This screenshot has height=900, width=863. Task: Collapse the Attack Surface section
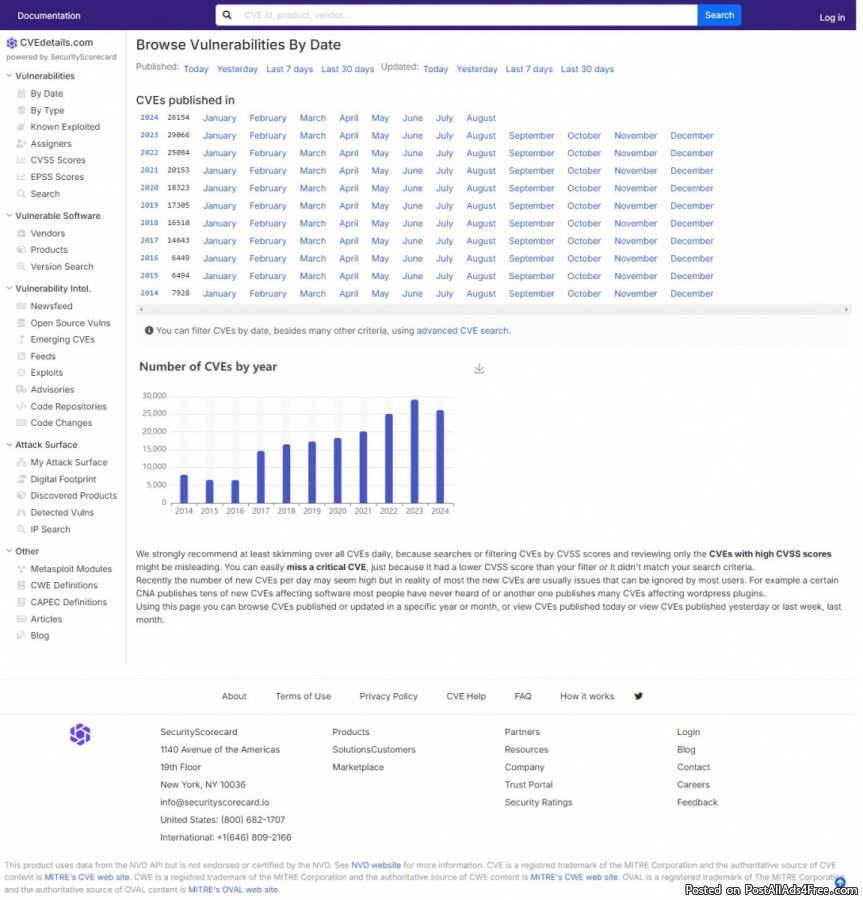(x=9, y=445)
